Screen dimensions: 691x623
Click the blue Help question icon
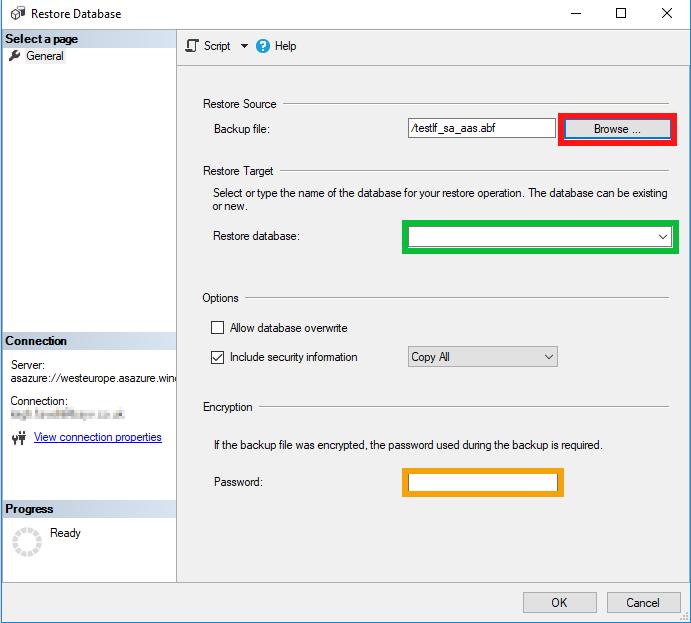coord(263,46)
